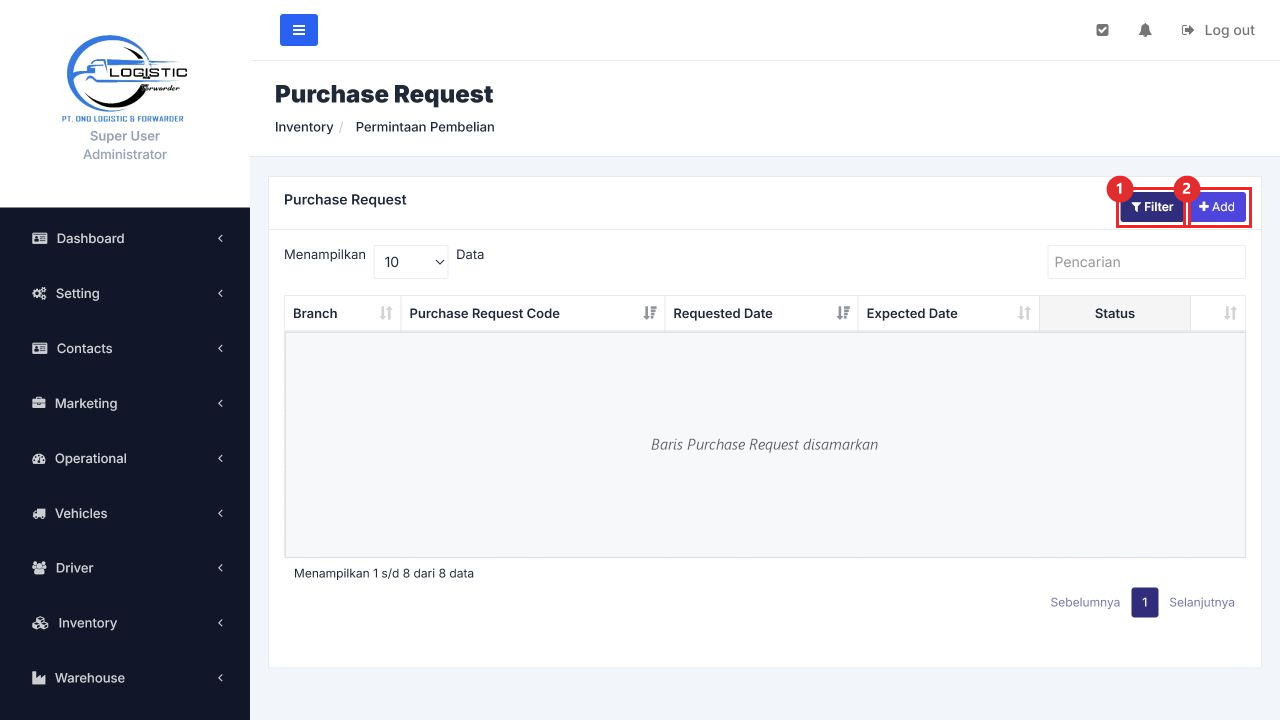Click the Log out link
The height and width of the screenshot is (720, 1280).
1218,30
